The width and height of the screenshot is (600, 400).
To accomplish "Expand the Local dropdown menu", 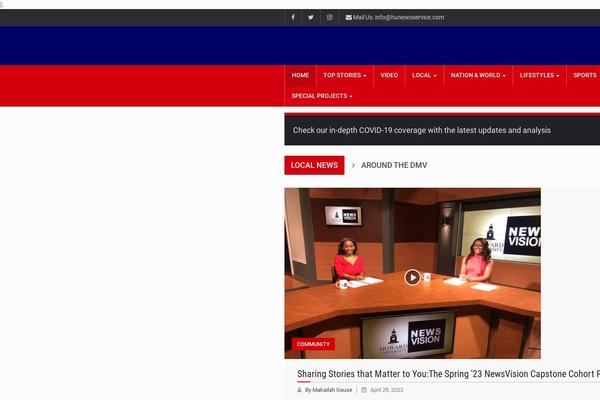I will (424, 75).
